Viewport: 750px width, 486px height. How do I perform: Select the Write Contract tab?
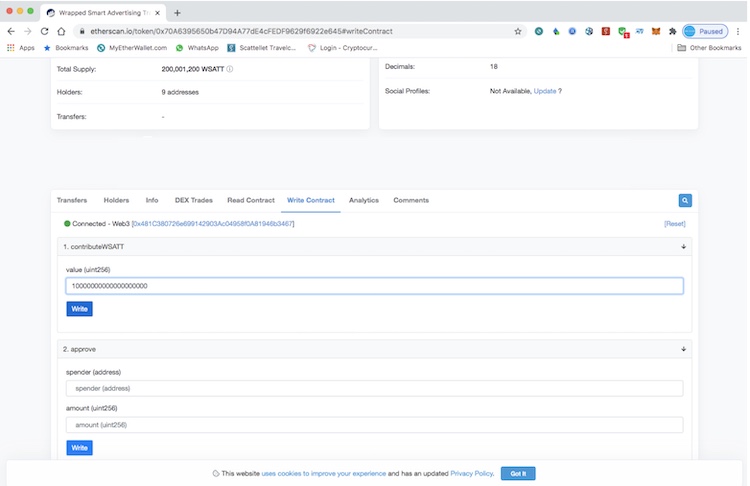[311, 200]
